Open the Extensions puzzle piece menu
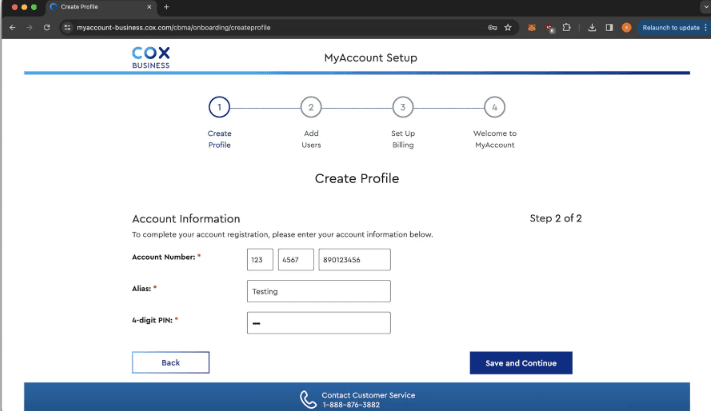The width and height of the screenshot is (711, 411). [567, 28]
